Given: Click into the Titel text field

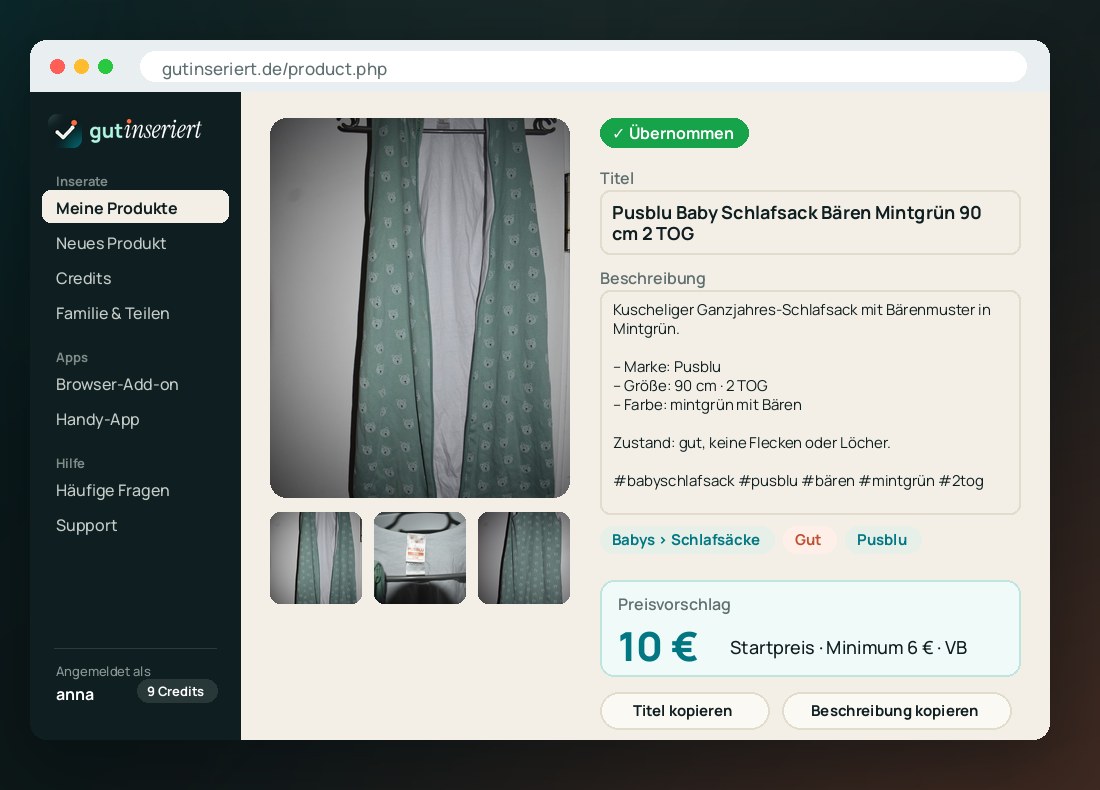Looking at the screenshot, I should point(810,223).
